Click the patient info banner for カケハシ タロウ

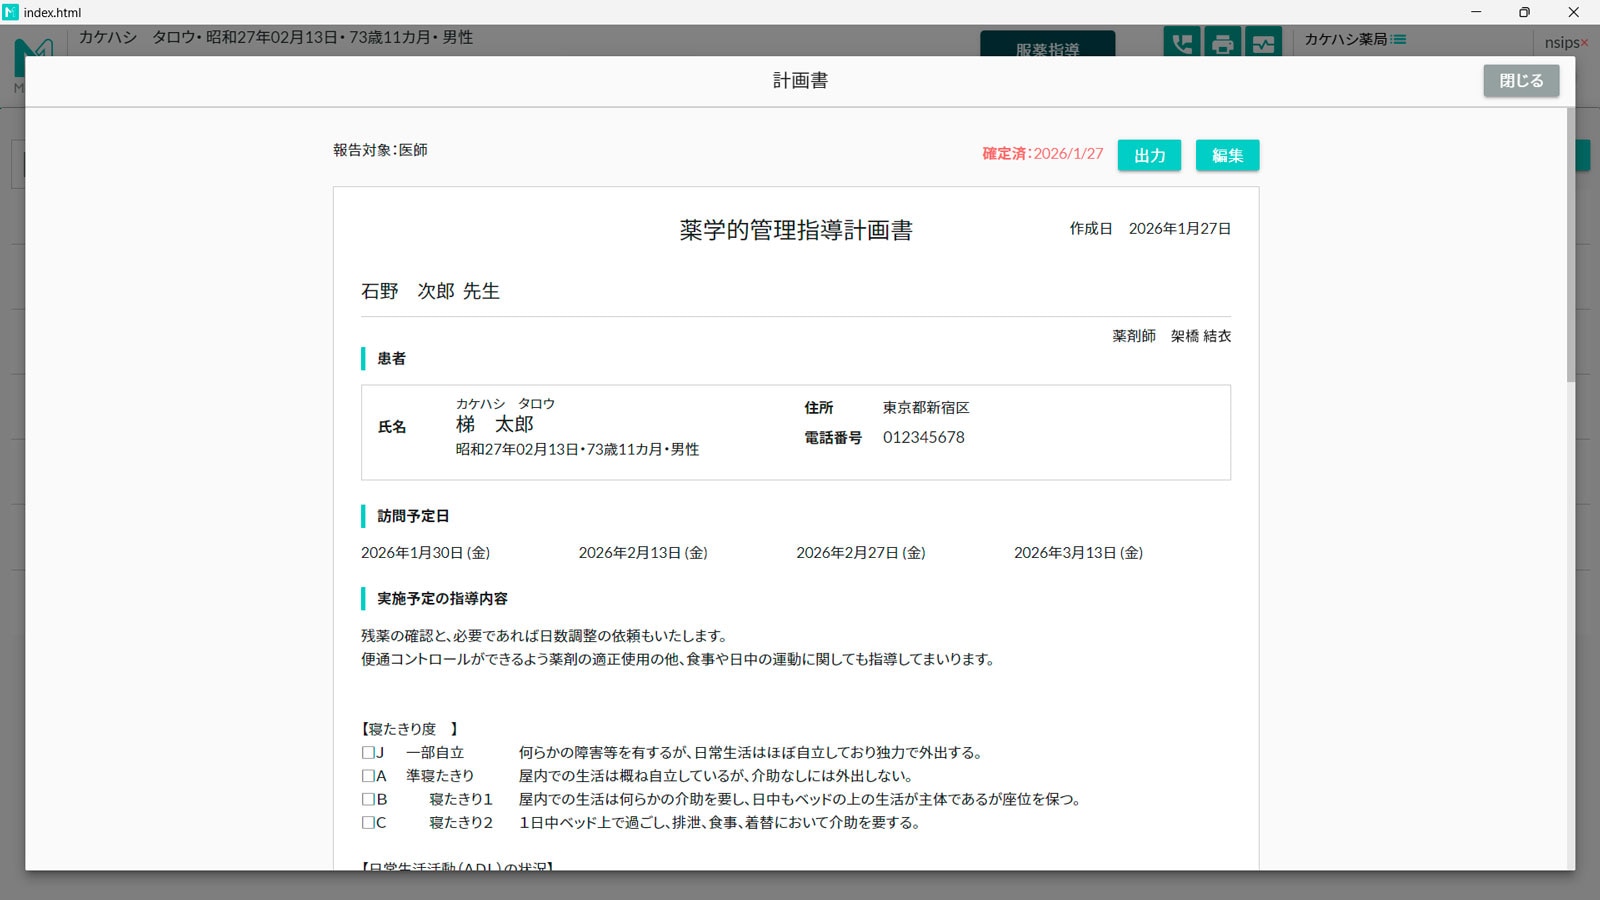[275, 37]
